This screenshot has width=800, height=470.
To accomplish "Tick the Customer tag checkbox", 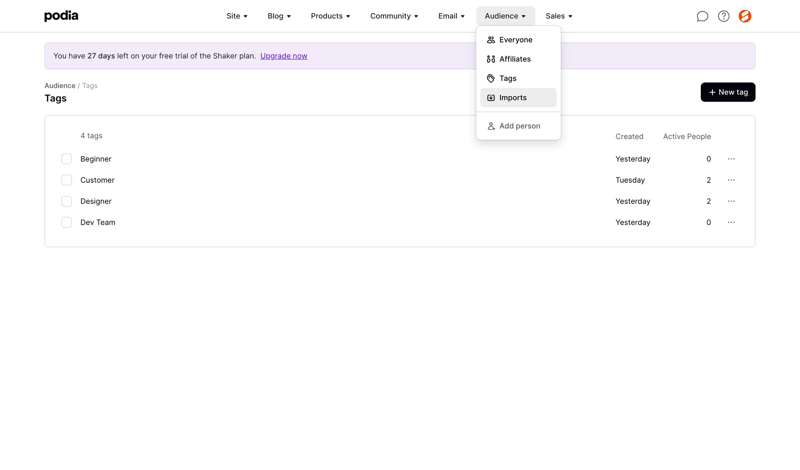I will click(66, 180).
